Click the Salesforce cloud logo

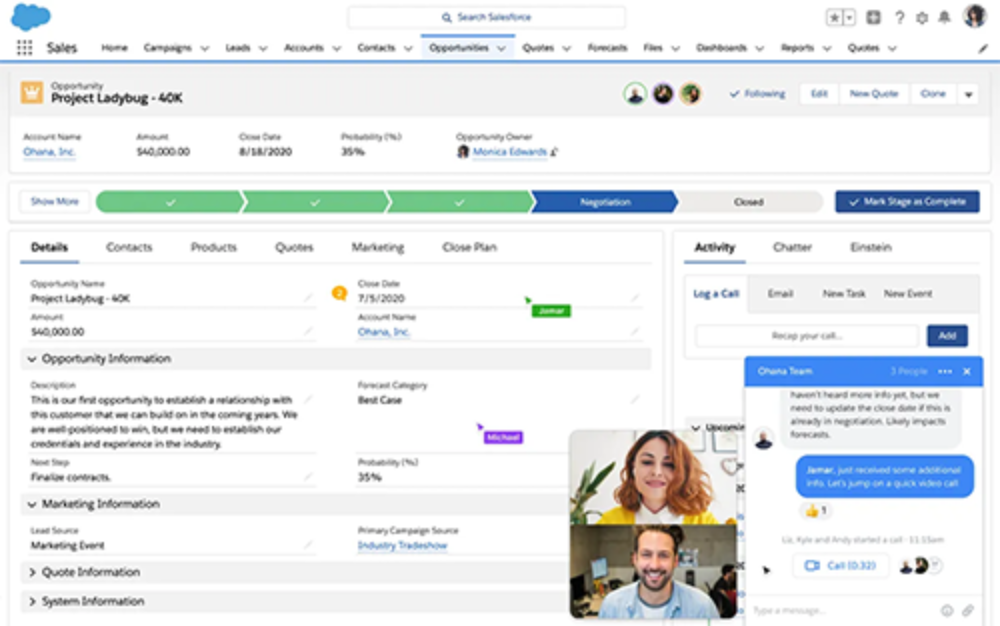(31, 17)
